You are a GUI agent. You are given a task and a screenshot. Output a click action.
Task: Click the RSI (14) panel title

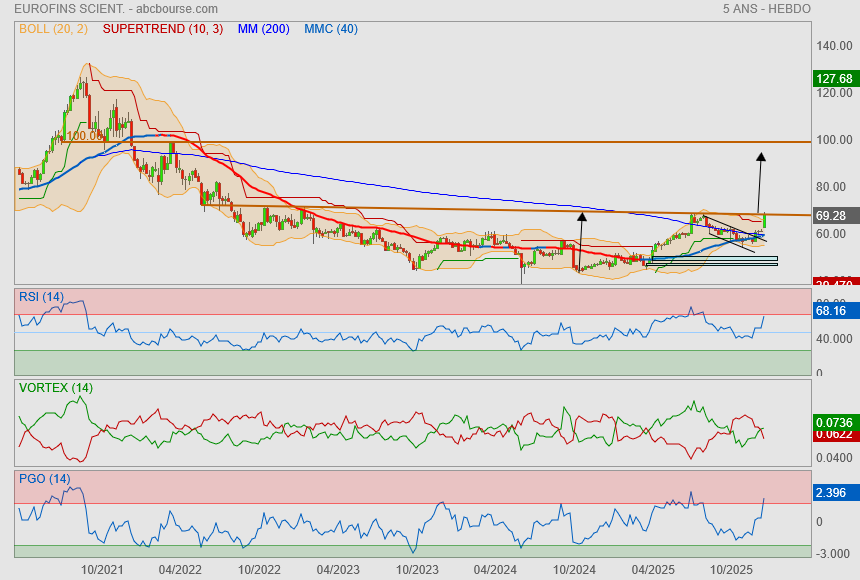[x=41, y=296]
